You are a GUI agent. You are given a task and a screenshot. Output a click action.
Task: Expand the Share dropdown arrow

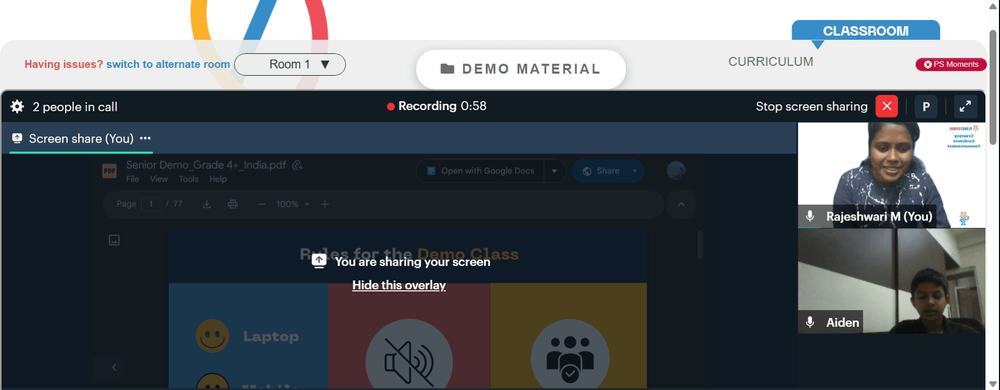pos(635,171)
